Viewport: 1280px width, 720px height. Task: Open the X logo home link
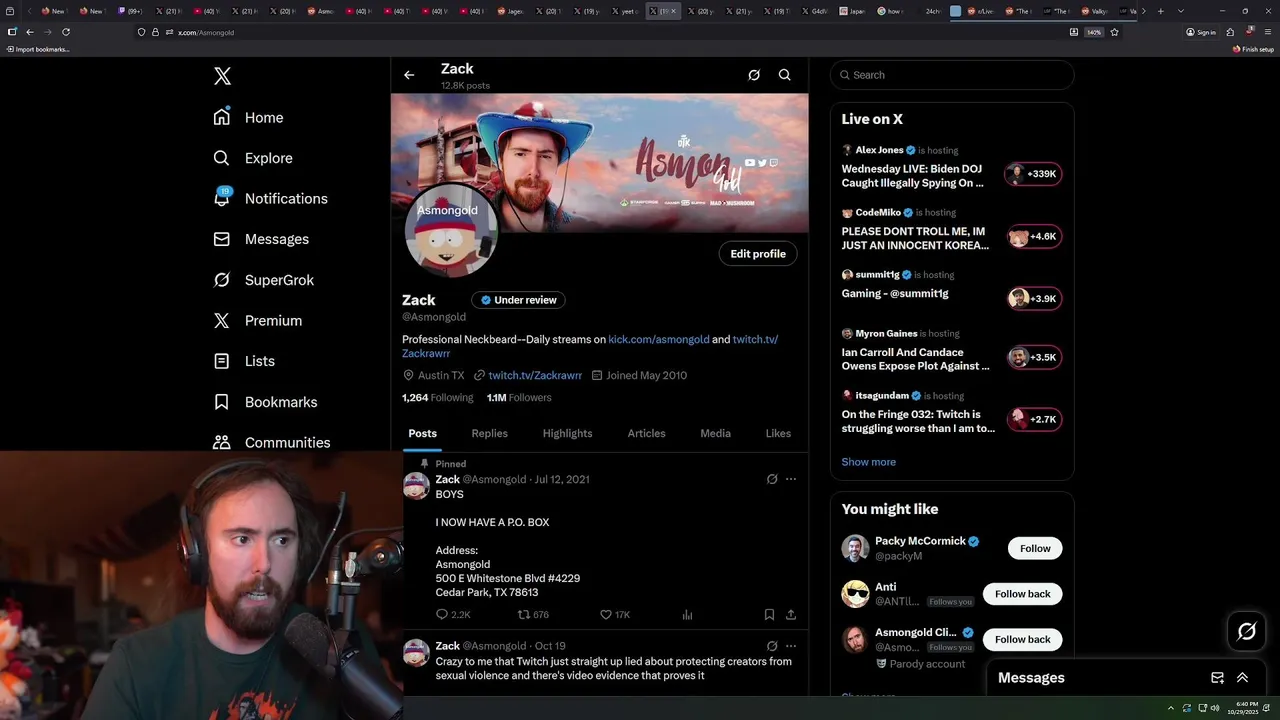click(x=222, y=76)
